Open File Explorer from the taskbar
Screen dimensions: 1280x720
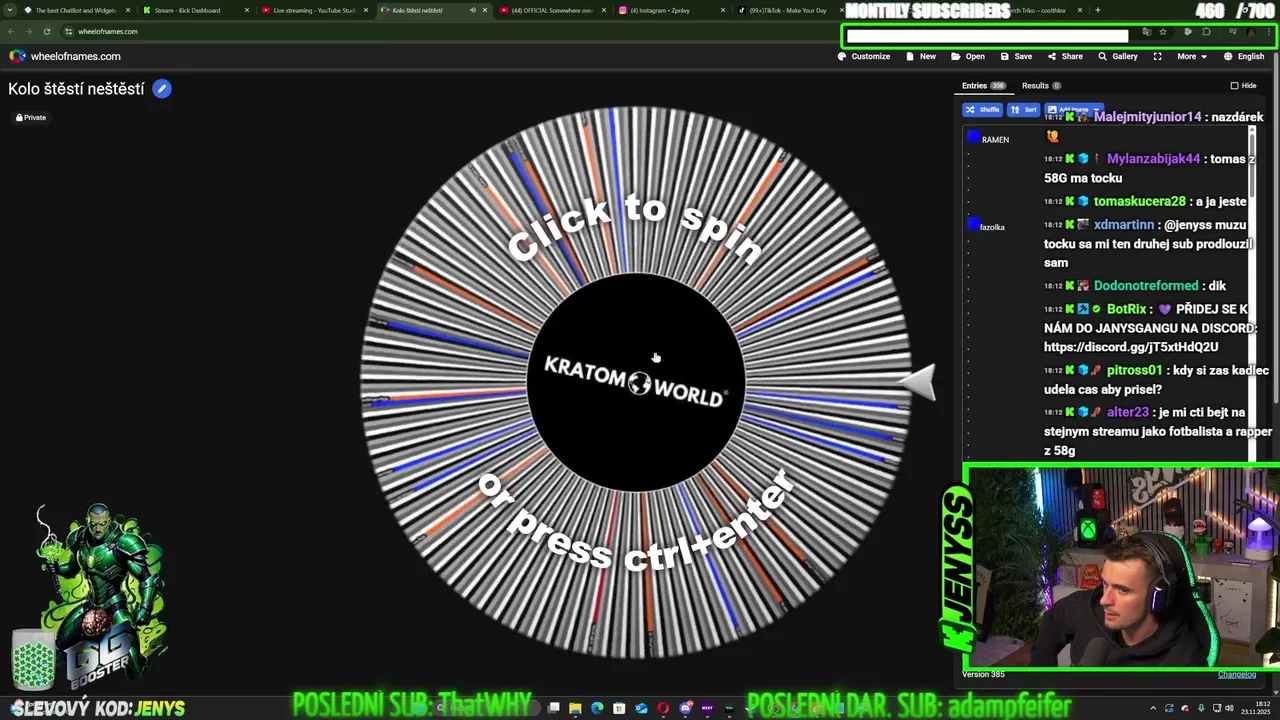(575, 708)
